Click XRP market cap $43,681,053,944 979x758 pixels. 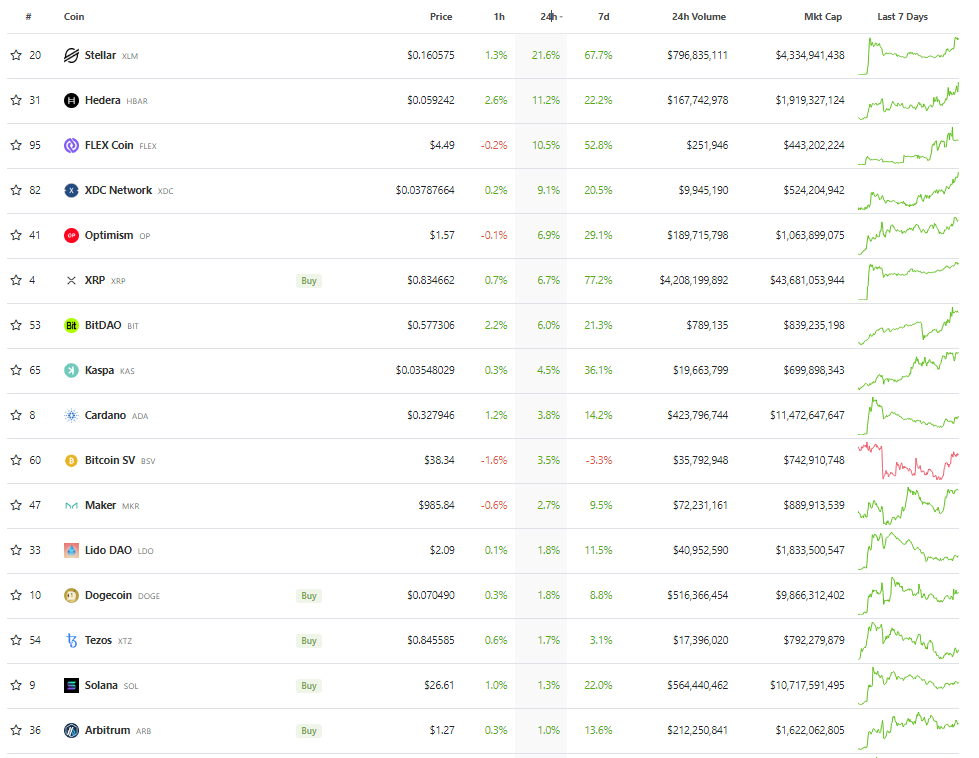[x=807, y=280]
